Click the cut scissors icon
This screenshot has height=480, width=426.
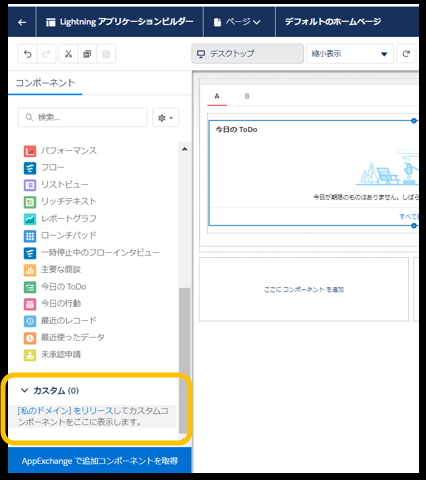(68, 54)
